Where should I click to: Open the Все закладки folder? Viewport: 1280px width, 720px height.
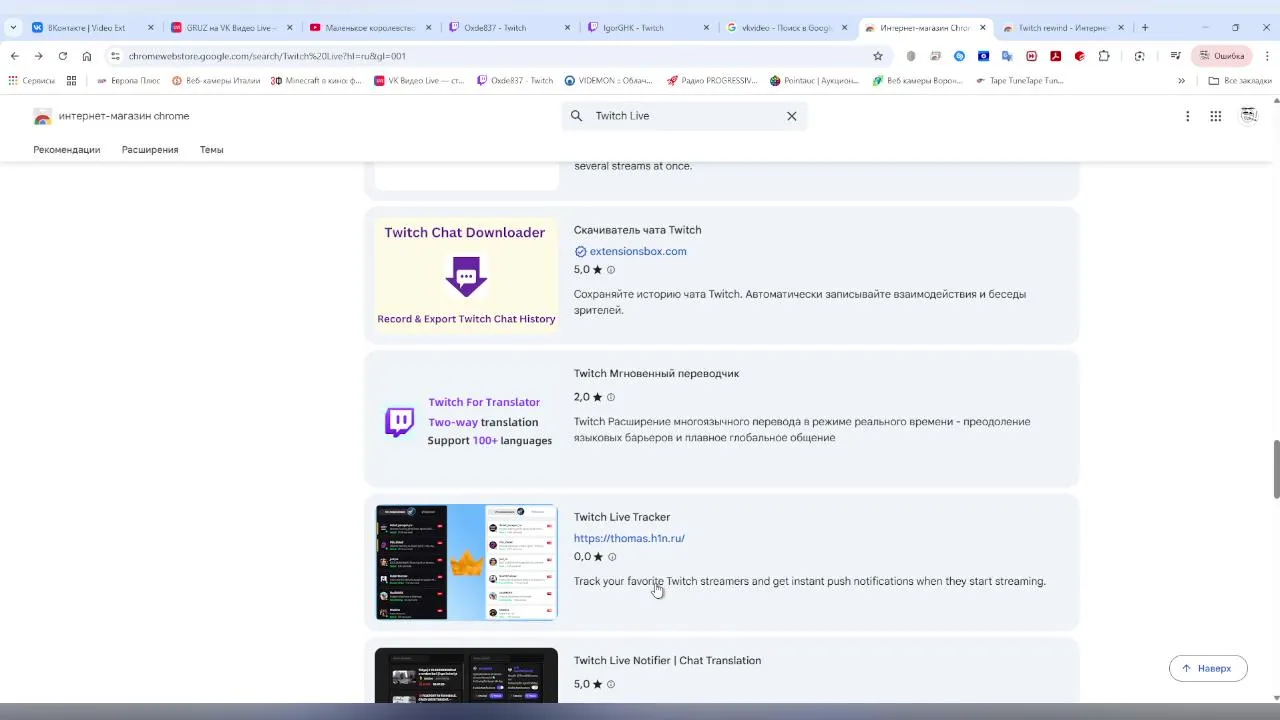coord(1240,80)
